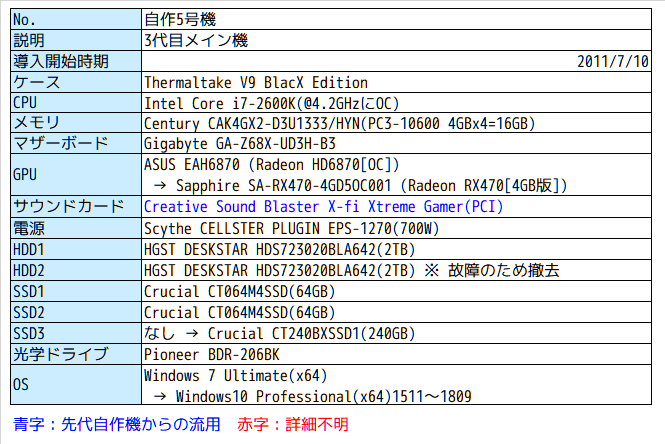665x444 pixels.
Task: Click the 'ケース' row label
Action: pyautogui.click(x=76, y=82)
